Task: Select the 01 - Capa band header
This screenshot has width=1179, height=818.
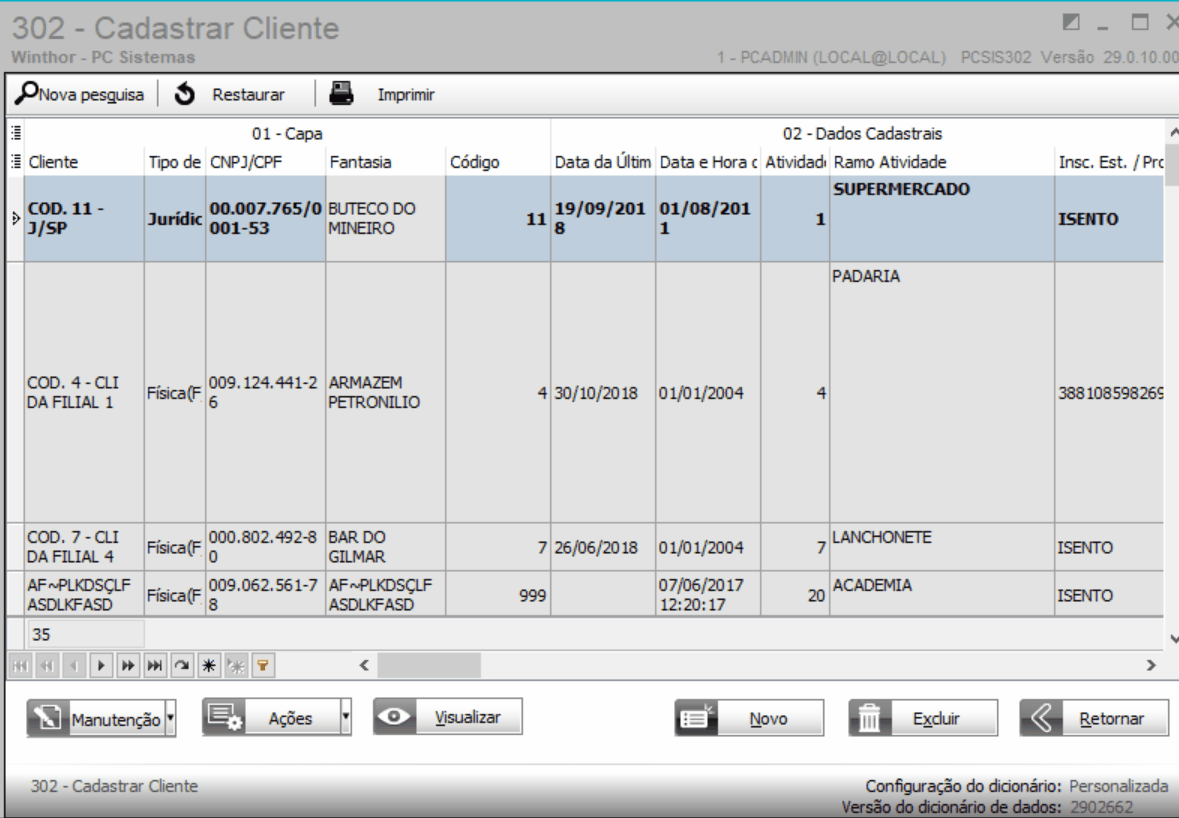Action: (x=287, y=134)
